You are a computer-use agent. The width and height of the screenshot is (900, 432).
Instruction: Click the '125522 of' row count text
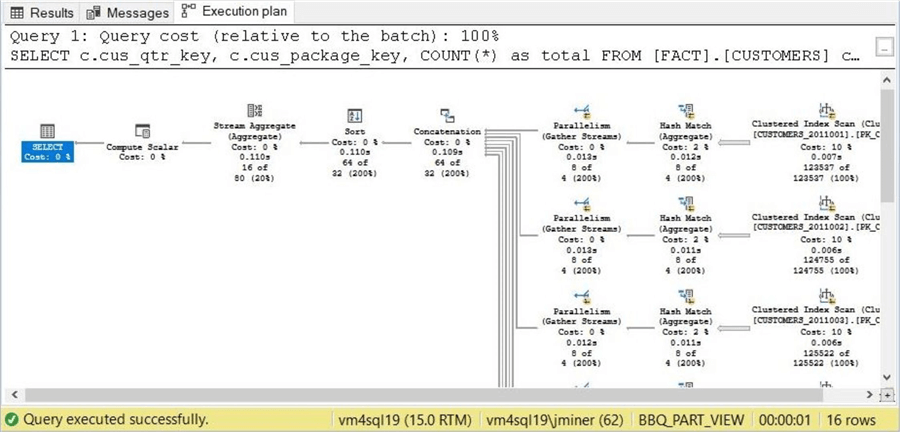tap(827, 353)
